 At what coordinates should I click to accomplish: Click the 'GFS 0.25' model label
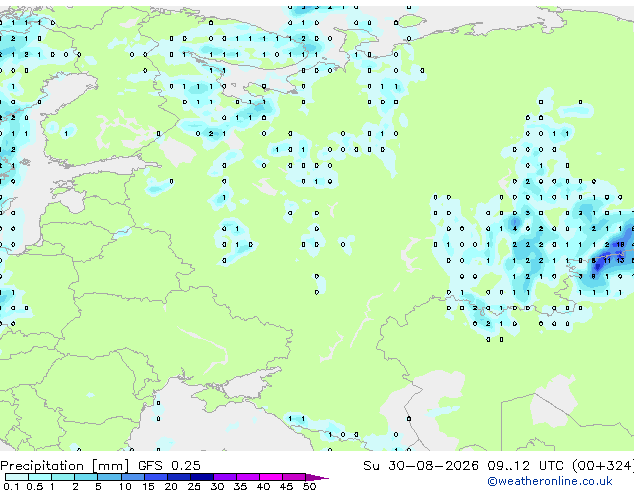click(169, 466)
